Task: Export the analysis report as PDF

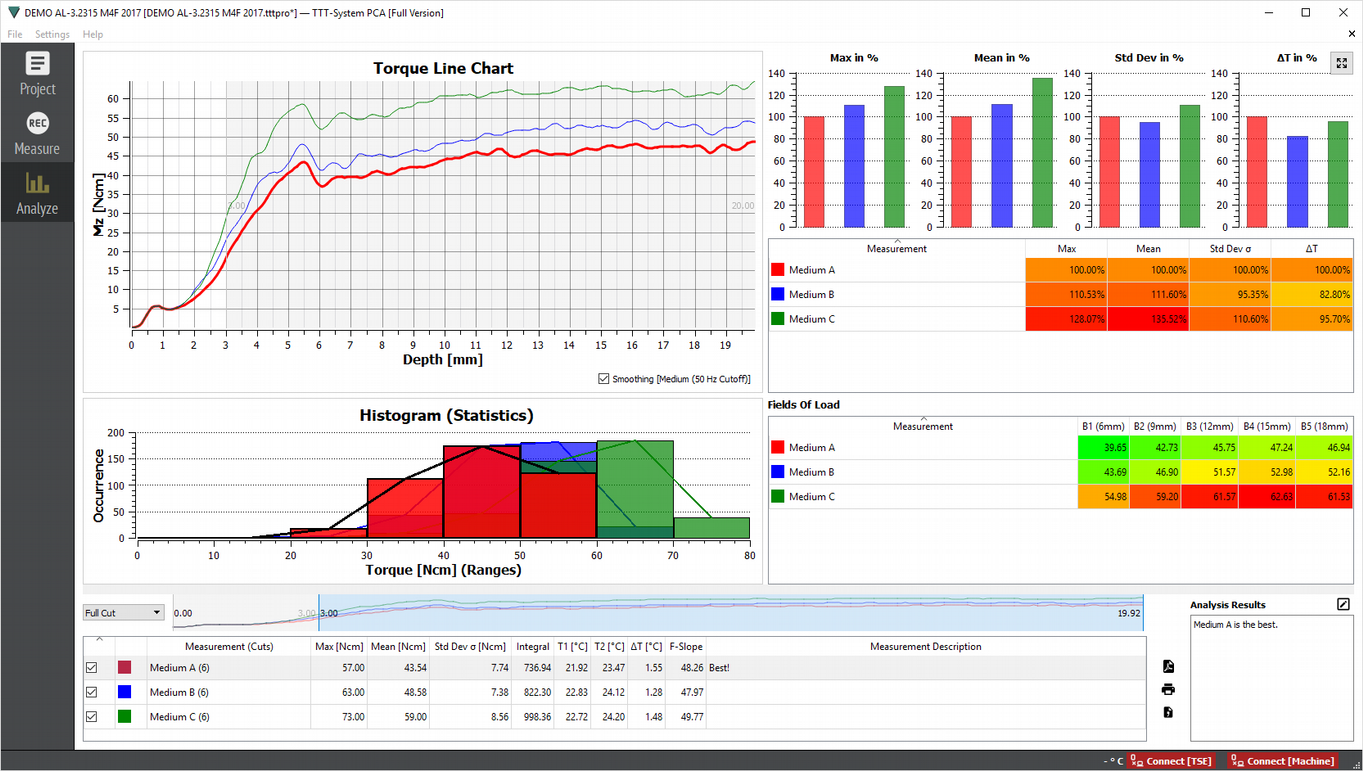Action: [1170, 666]
